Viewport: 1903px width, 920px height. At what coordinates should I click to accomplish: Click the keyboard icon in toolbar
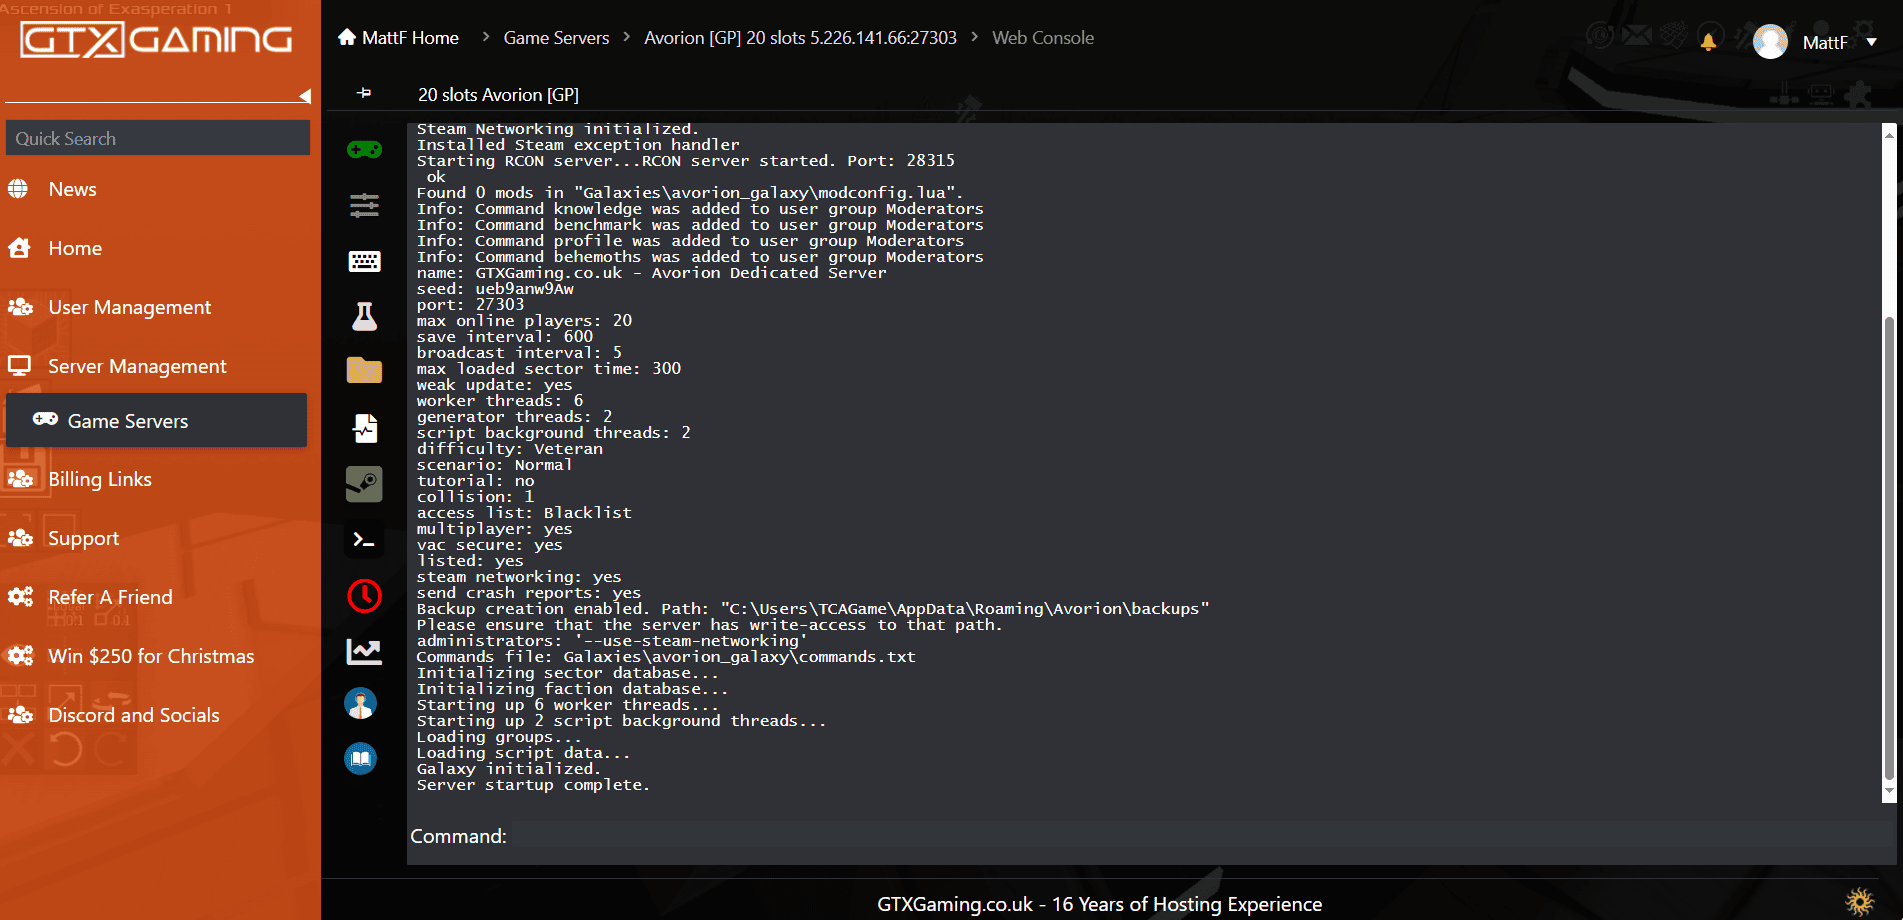pyautogui.click(x=364, y=261)
